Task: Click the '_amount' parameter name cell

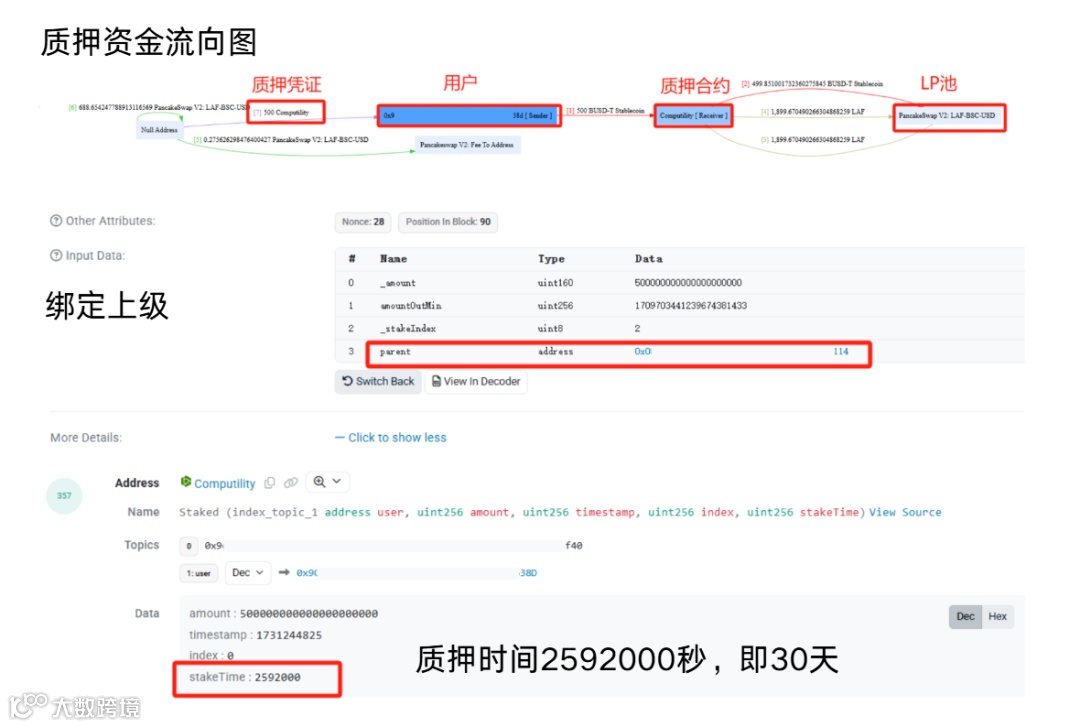Action: (397, 283)
